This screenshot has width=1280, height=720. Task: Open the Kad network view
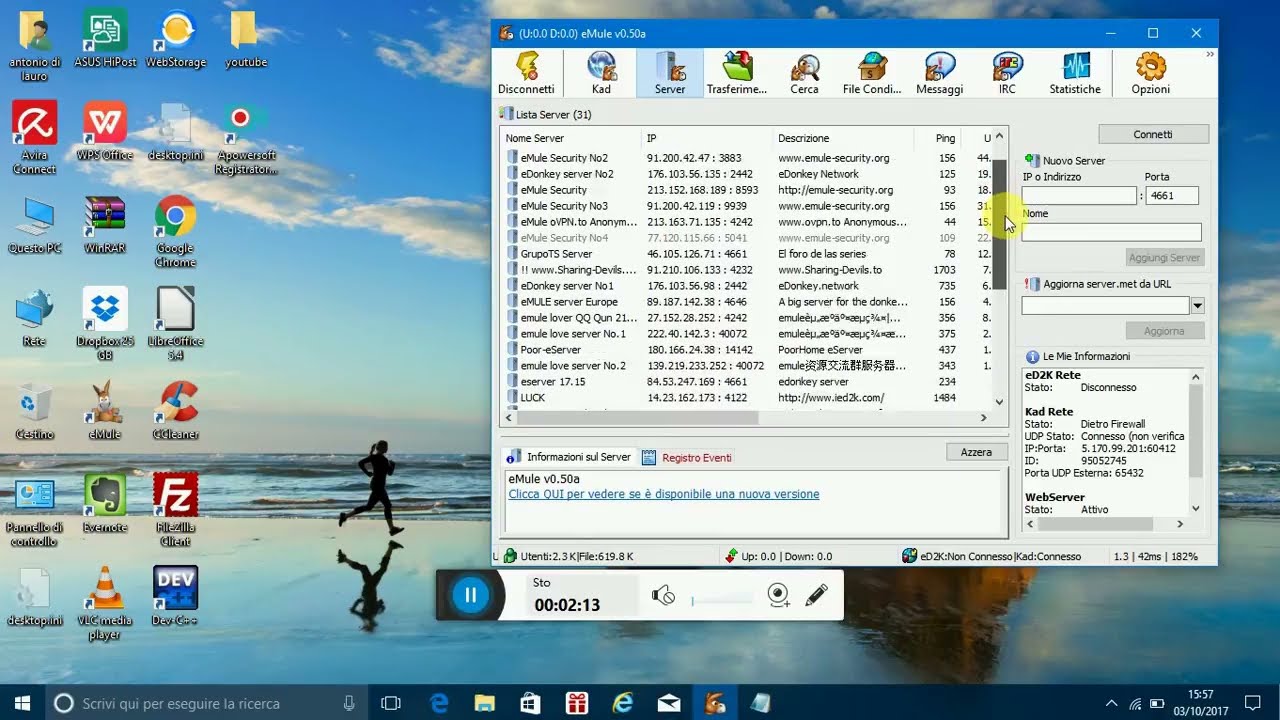point(601,73)
